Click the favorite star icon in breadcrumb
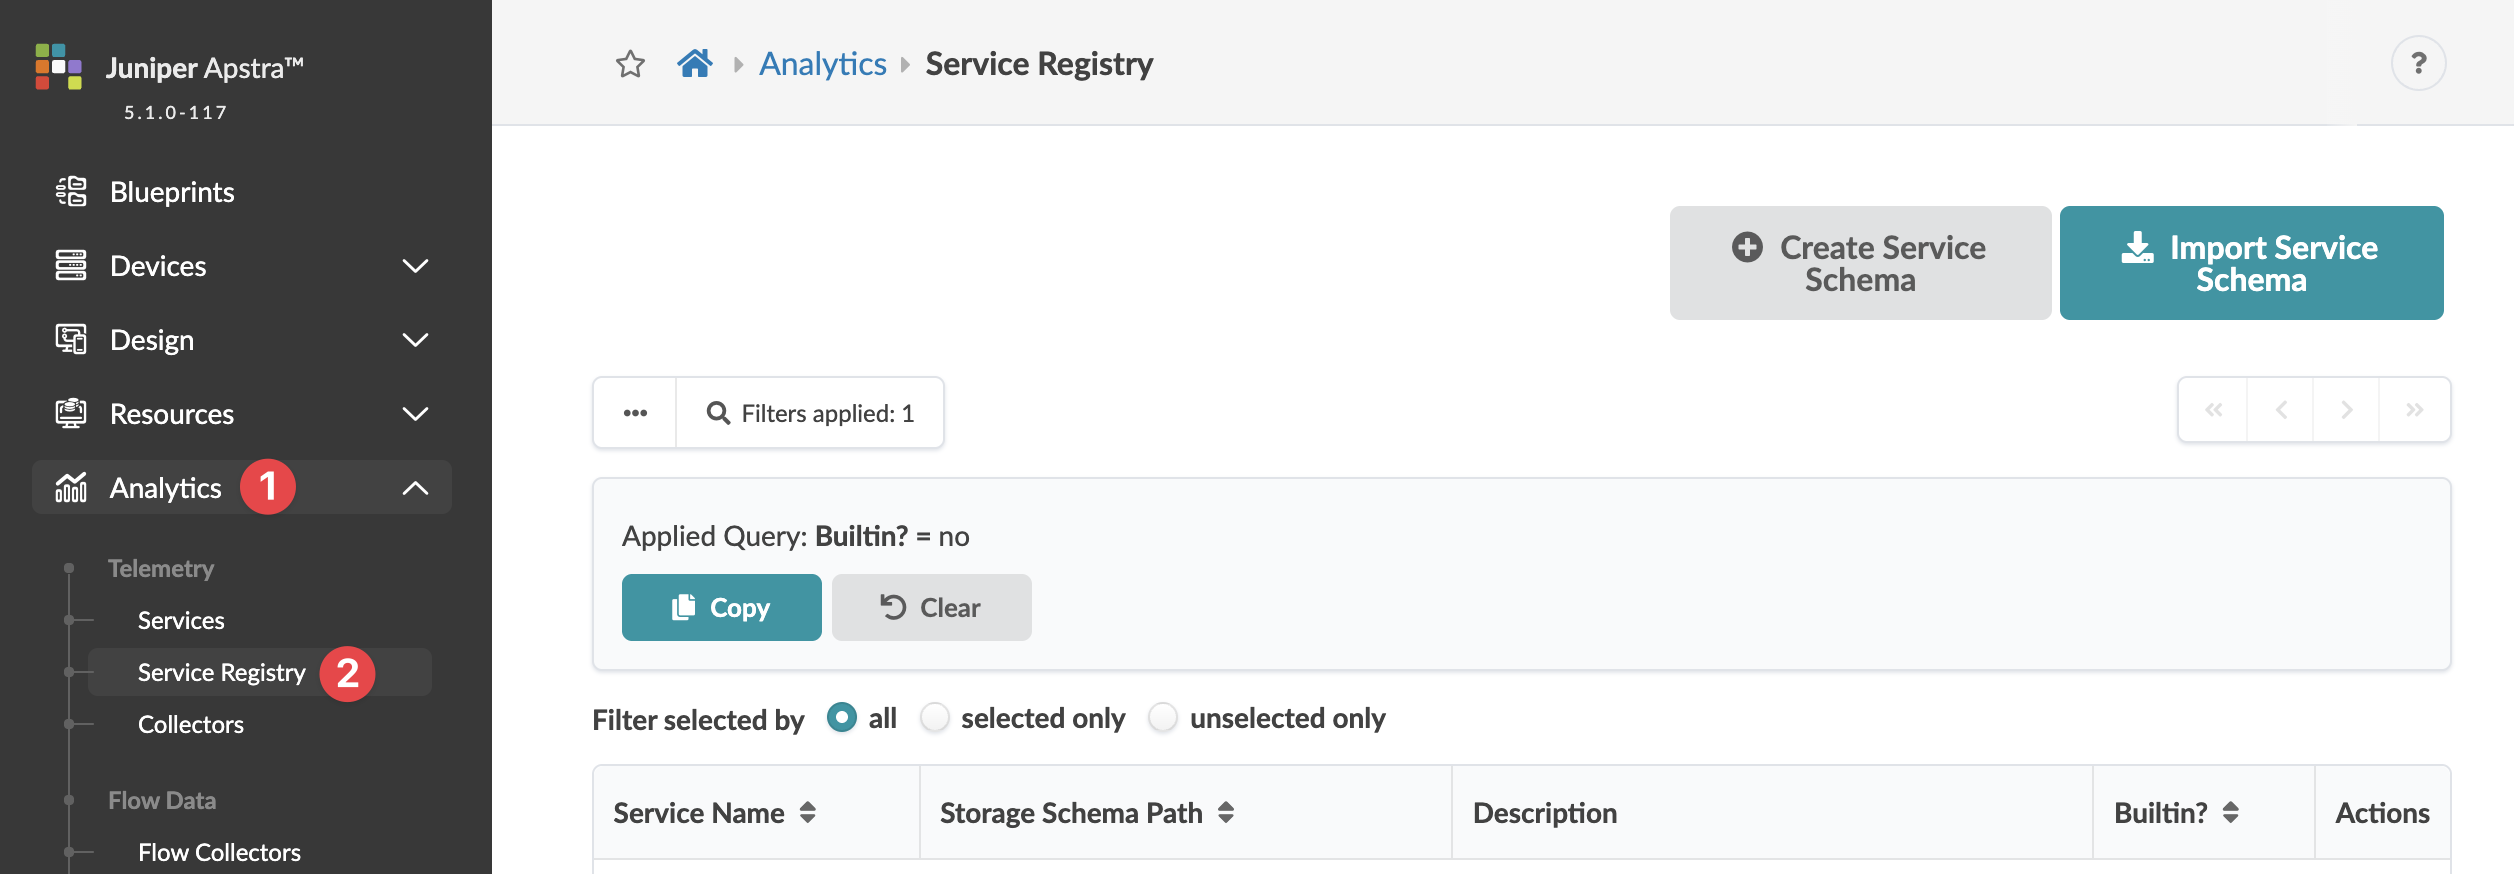Image resolution: width=2514 pixels, height=874 pixels. pyautogui.click(x=630, y=64)
